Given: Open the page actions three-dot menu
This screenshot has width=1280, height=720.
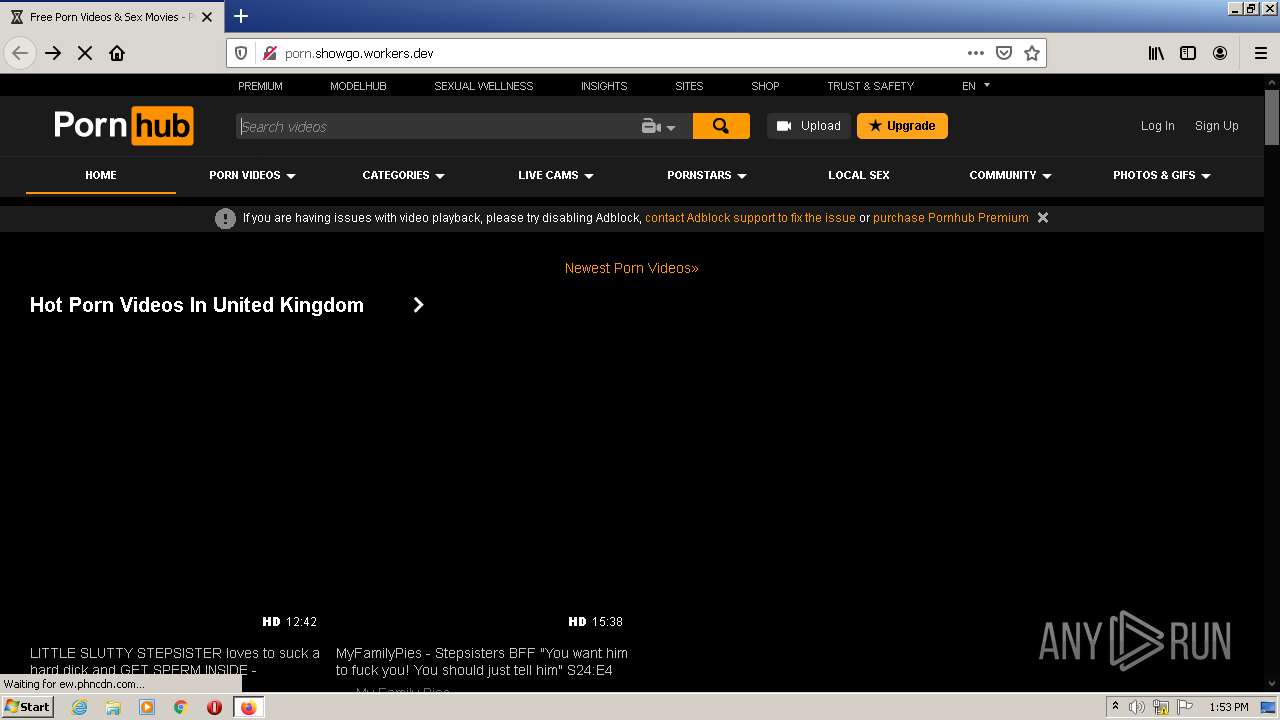Looking at the screenshot, I should coord(975,53).
